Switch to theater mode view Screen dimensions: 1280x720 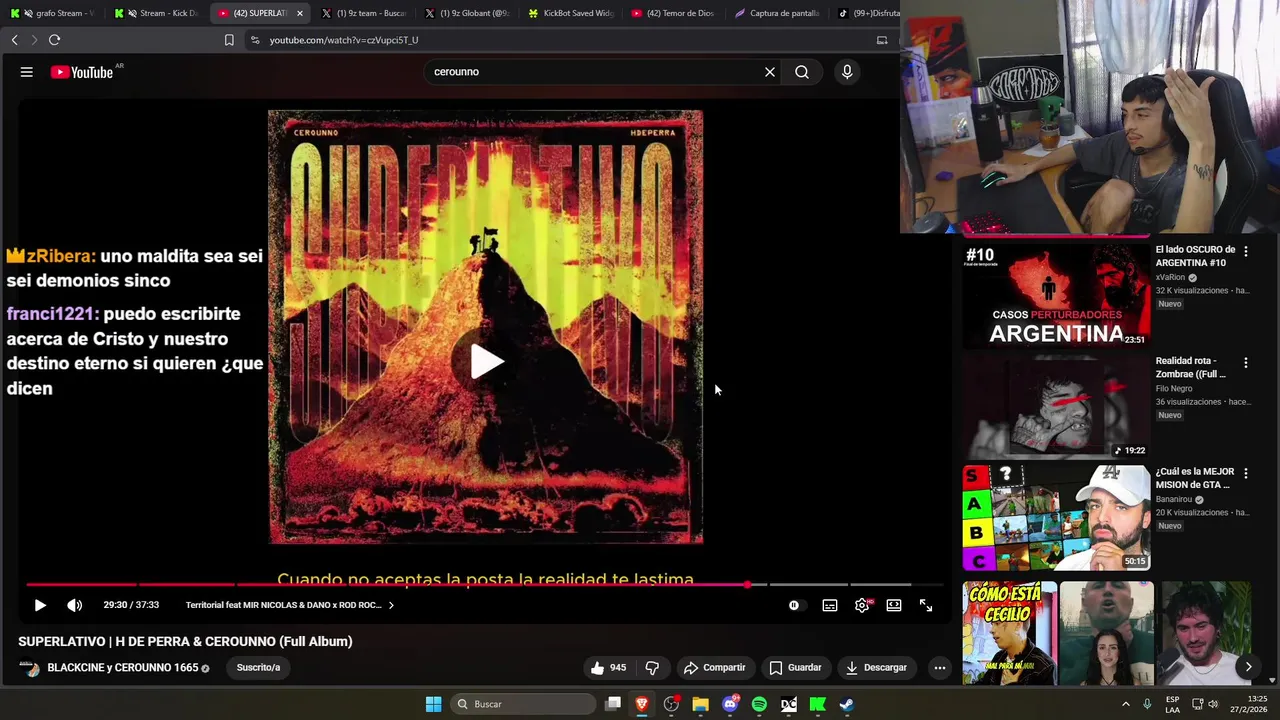click(x=894, y=605)
